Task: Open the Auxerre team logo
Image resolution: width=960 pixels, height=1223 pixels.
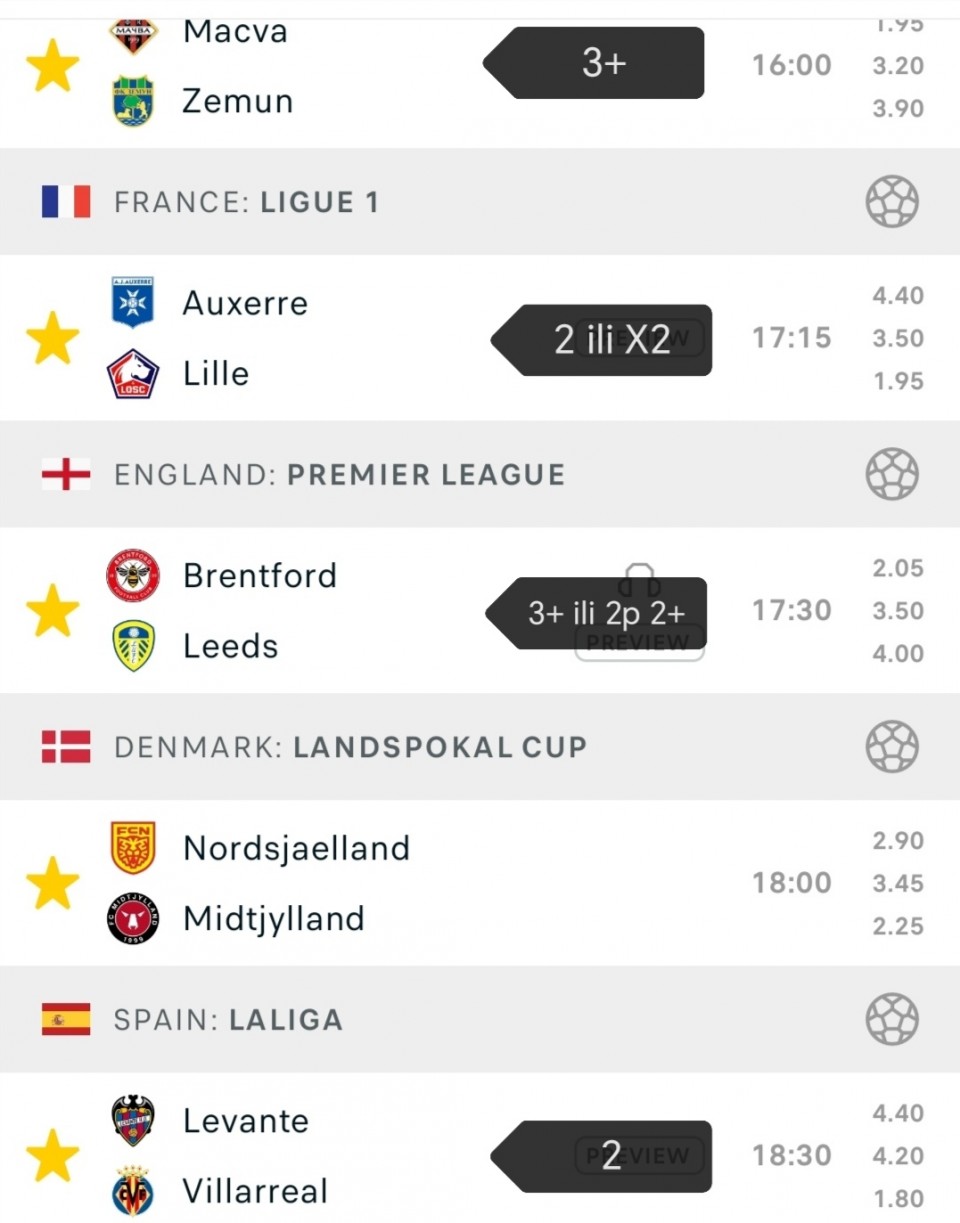Action: pos(133,302)
